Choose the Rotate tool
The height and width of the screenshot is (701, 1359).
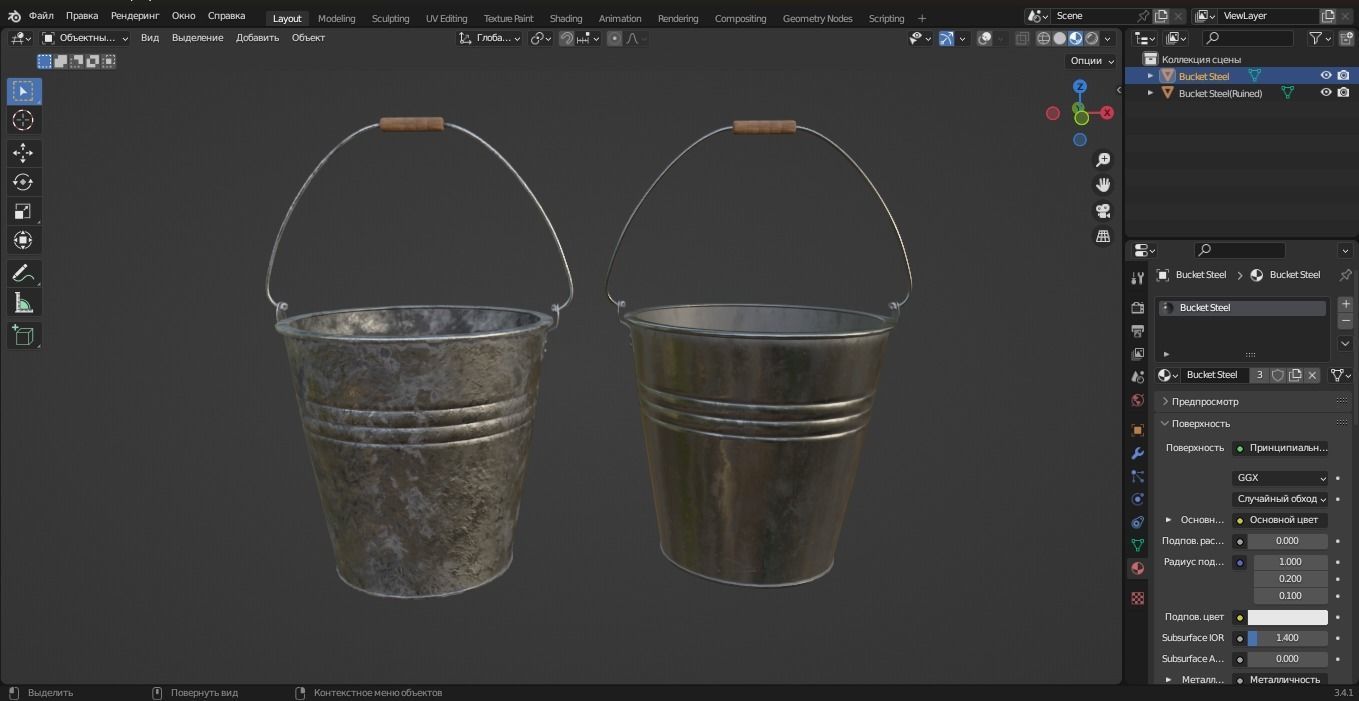coord(23,182)
